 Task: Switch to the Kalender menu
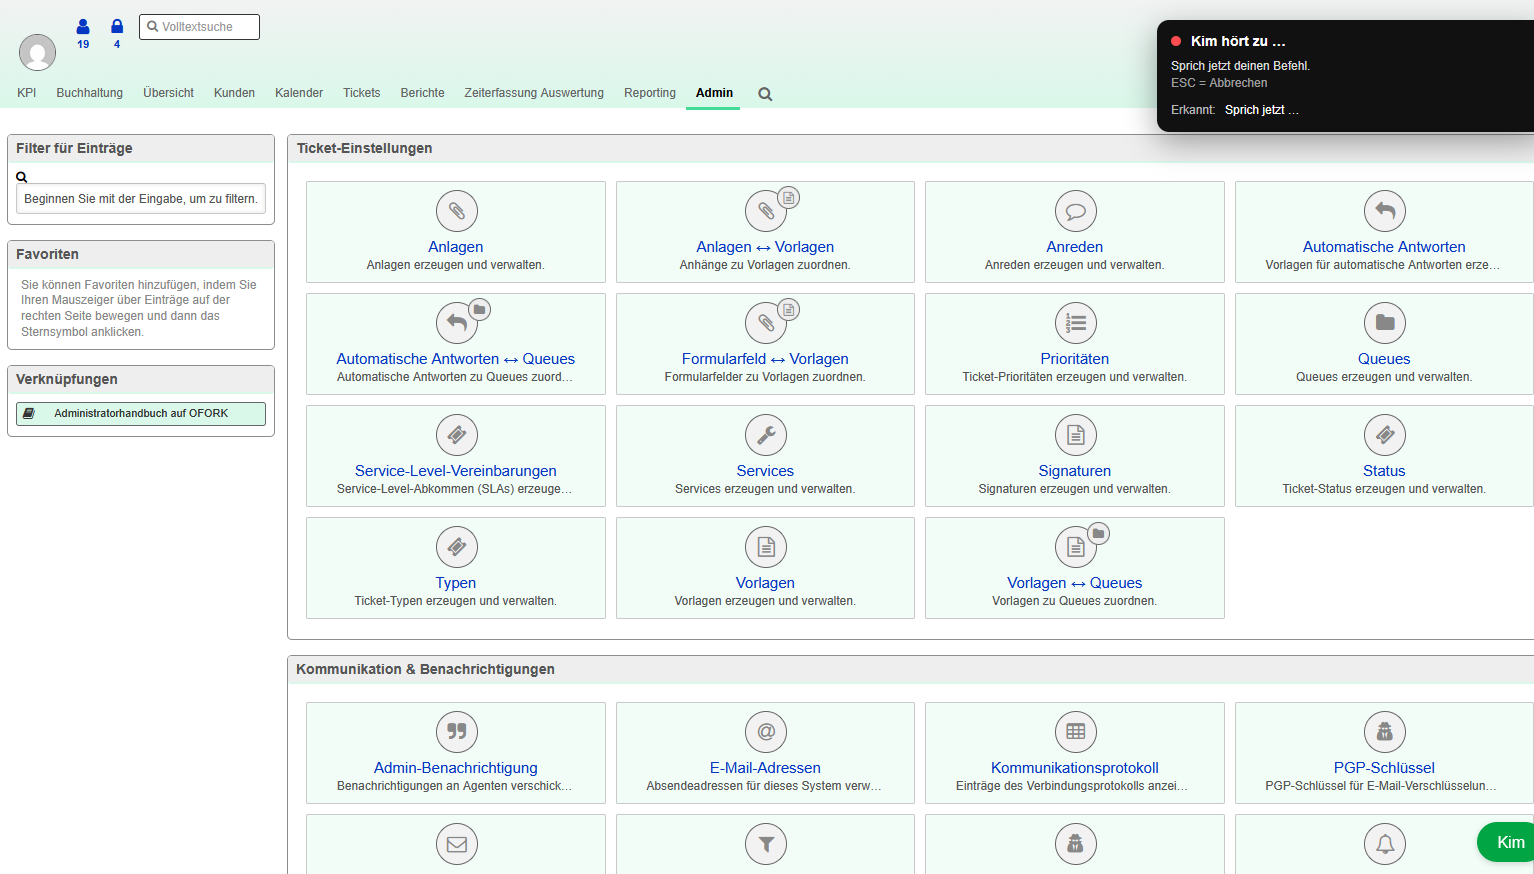point(299,93)
